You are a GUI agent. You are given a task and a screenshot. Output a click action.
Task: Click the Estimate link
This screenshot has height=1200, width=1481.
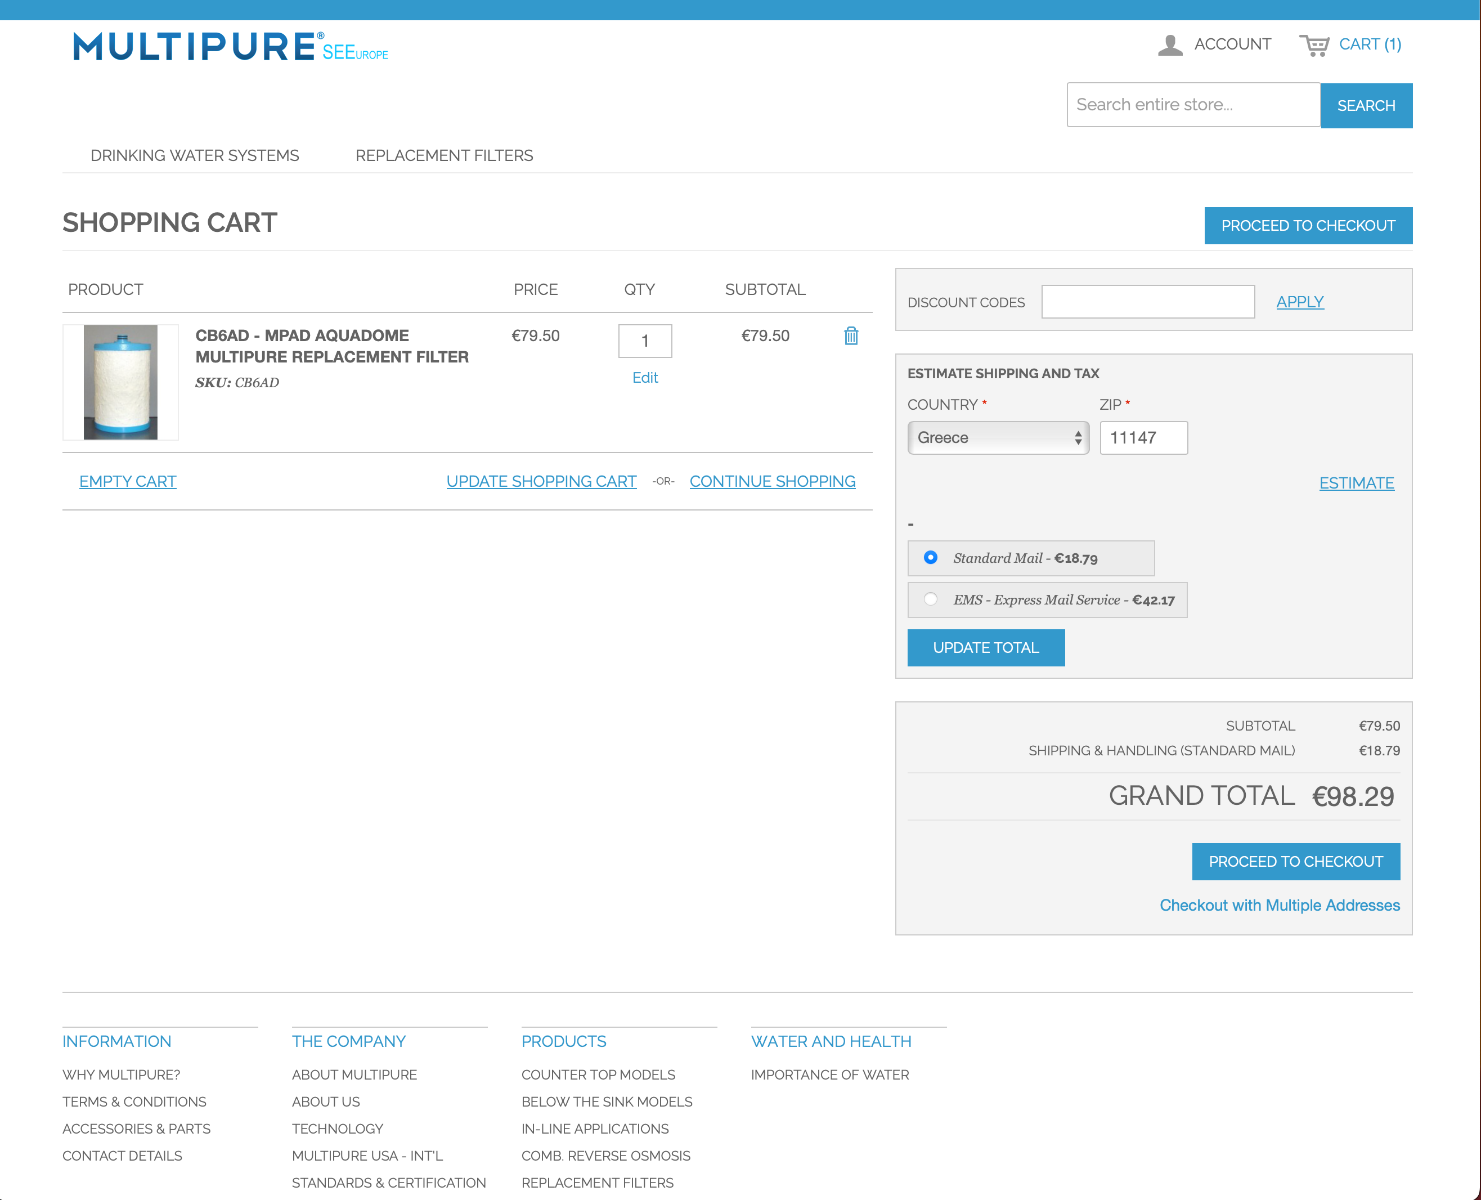1356,483
